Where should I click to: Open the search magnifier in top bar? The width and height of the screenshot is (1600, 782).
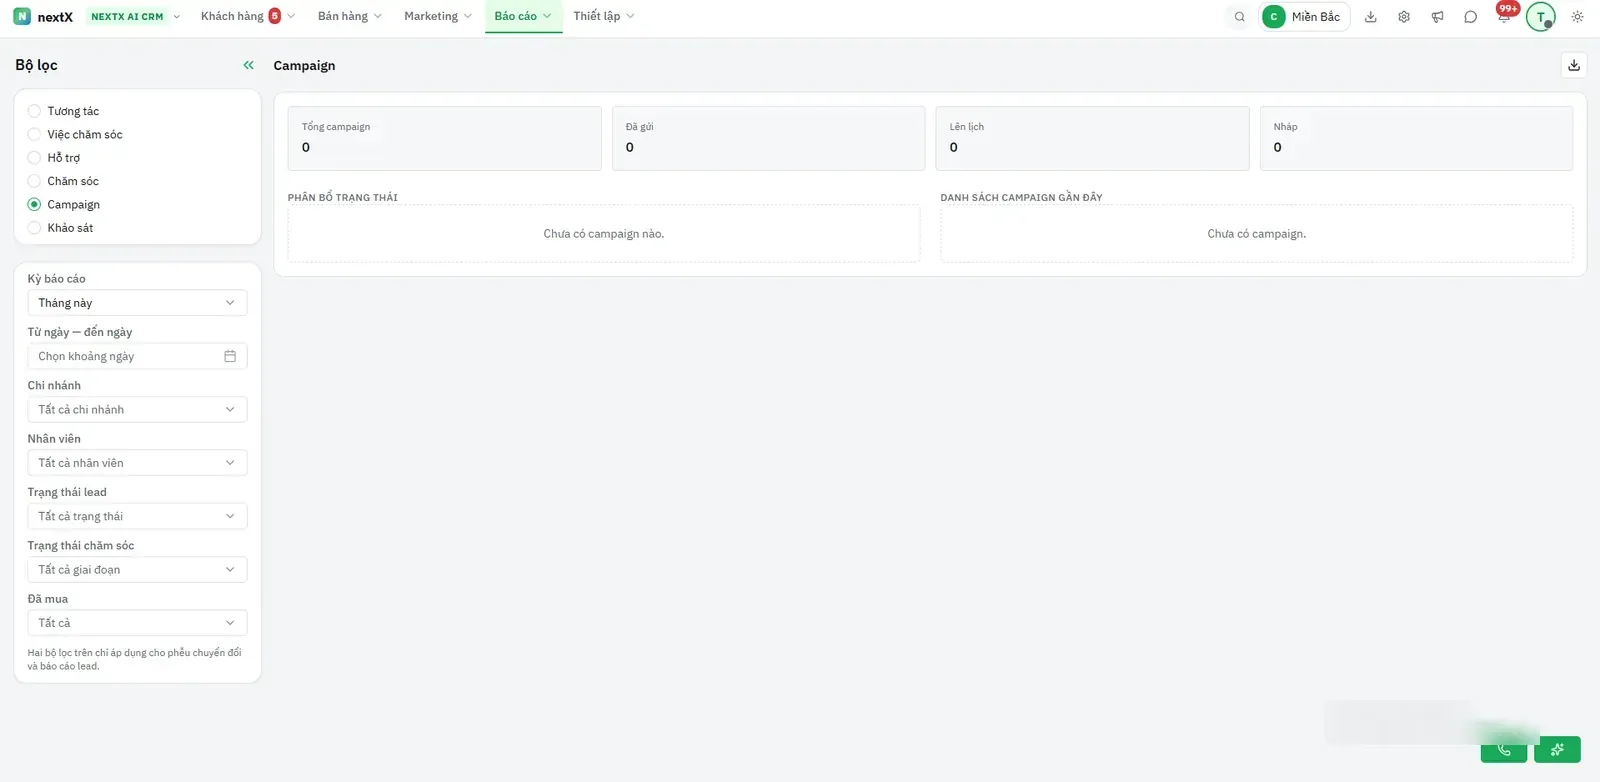(1240, 17)
